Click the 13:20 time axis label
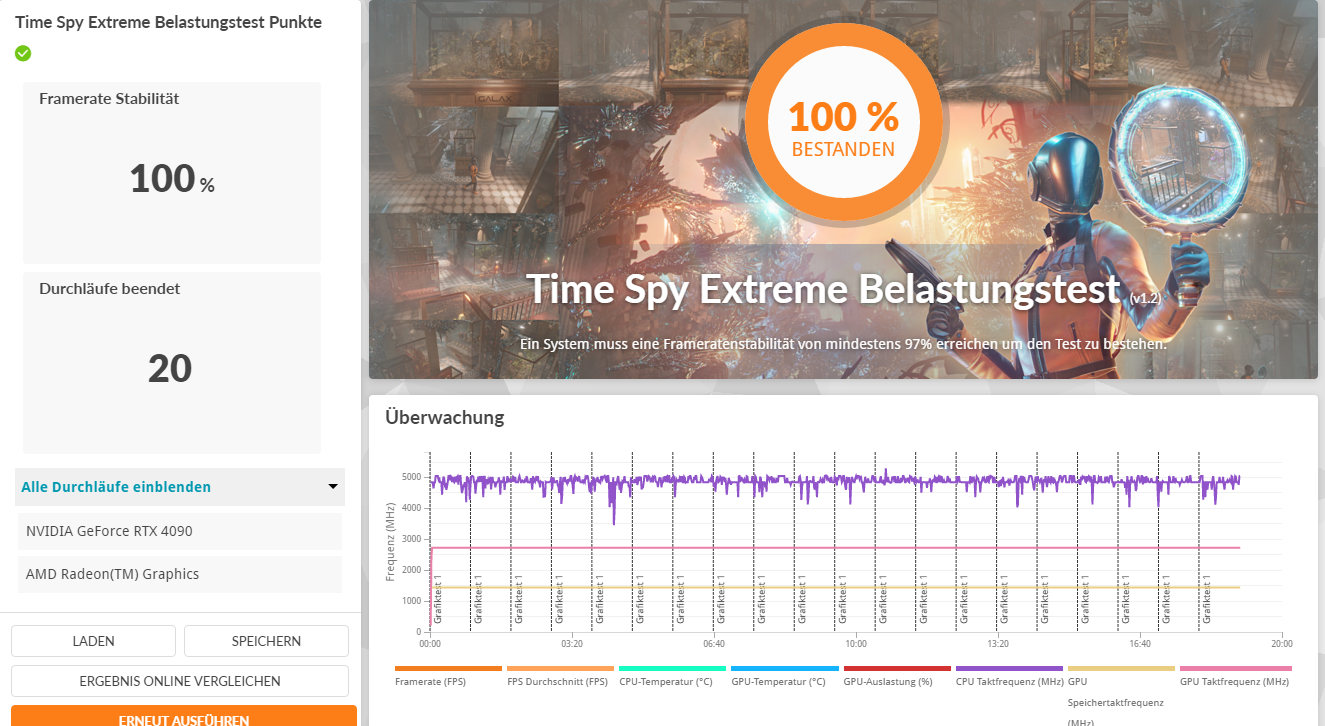 coord(997,644)
